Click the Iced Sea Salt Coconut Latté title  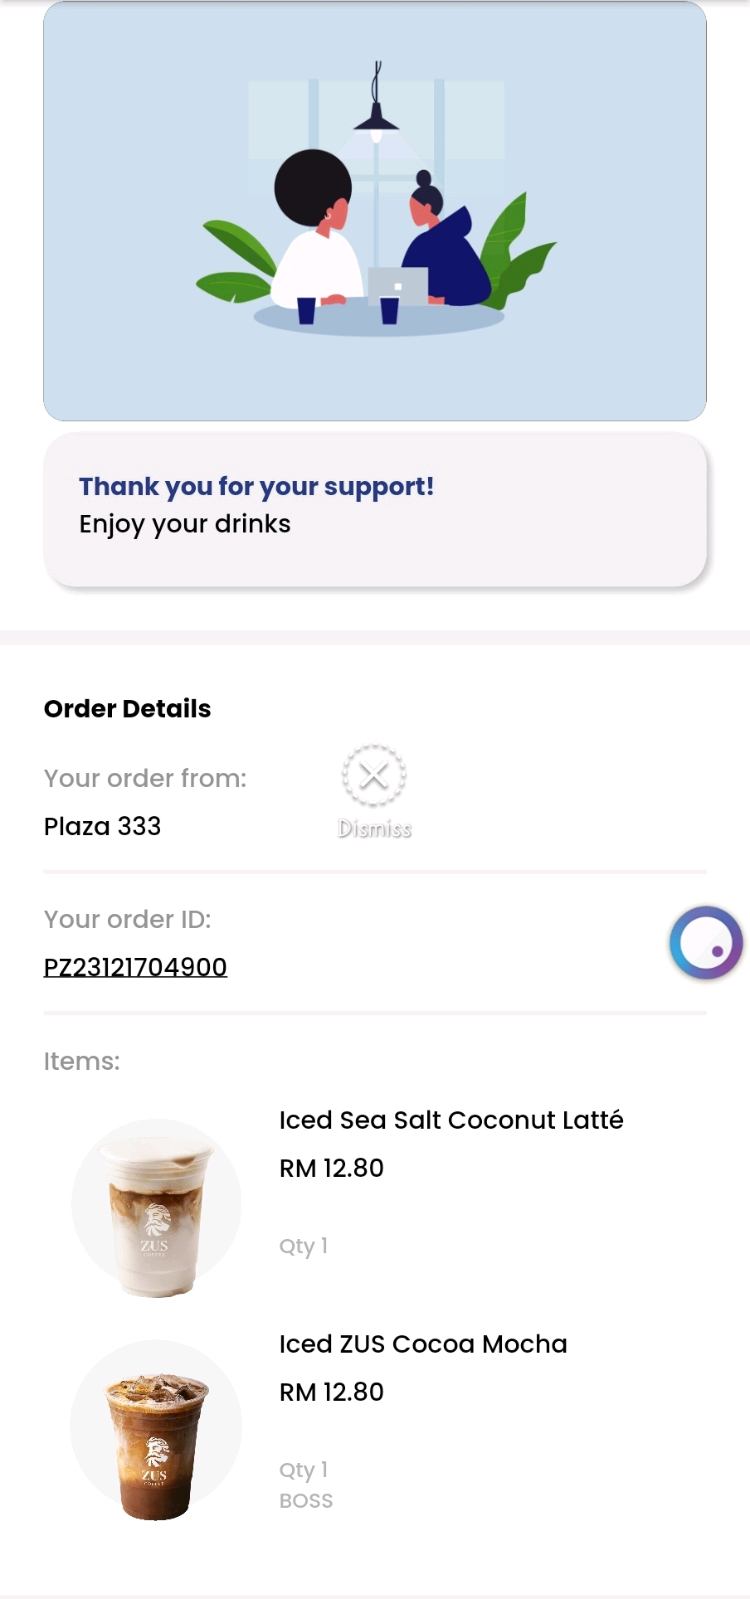[451, 1120]
